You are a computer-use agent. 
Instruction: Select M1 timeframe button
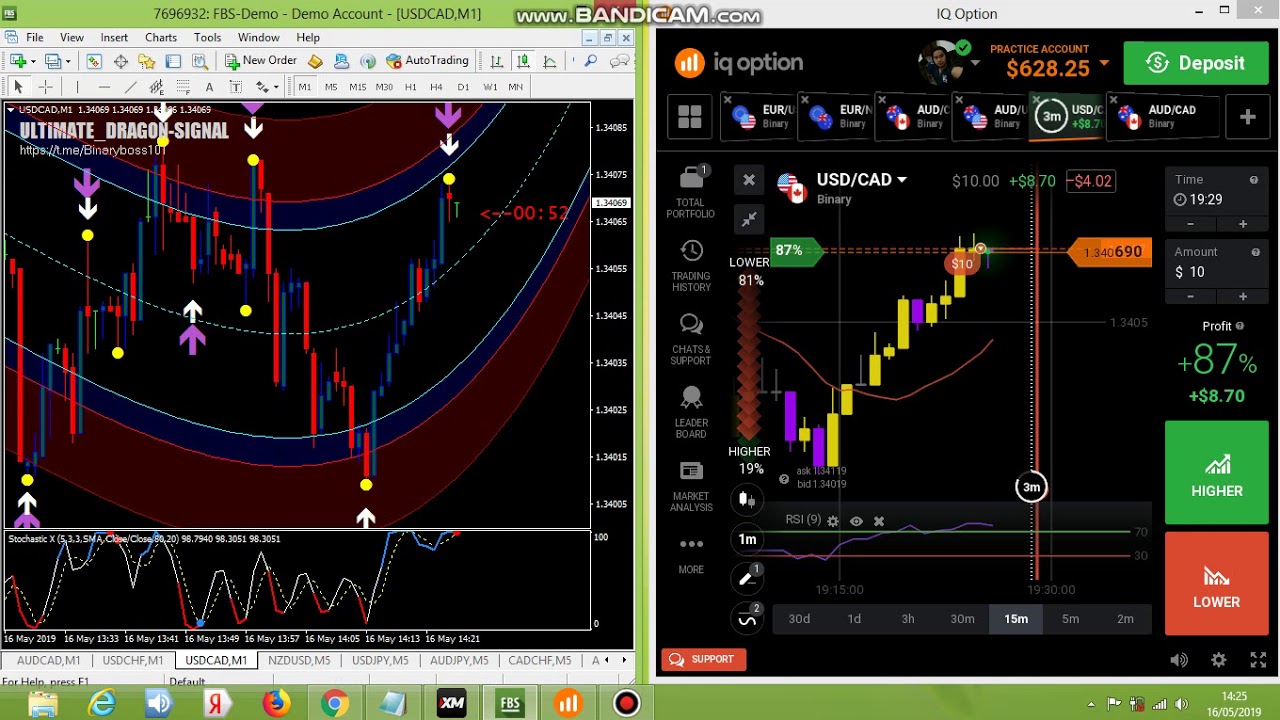(x=304, y=87)
